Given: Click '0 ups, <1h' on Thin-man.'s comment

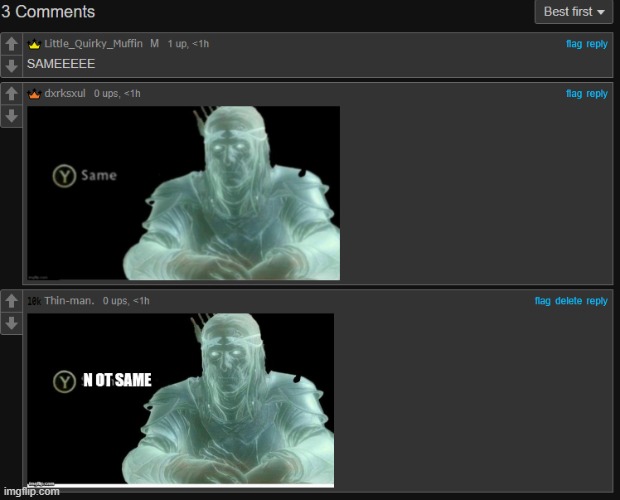Looking at the screenshot, I should pos(126,301).
